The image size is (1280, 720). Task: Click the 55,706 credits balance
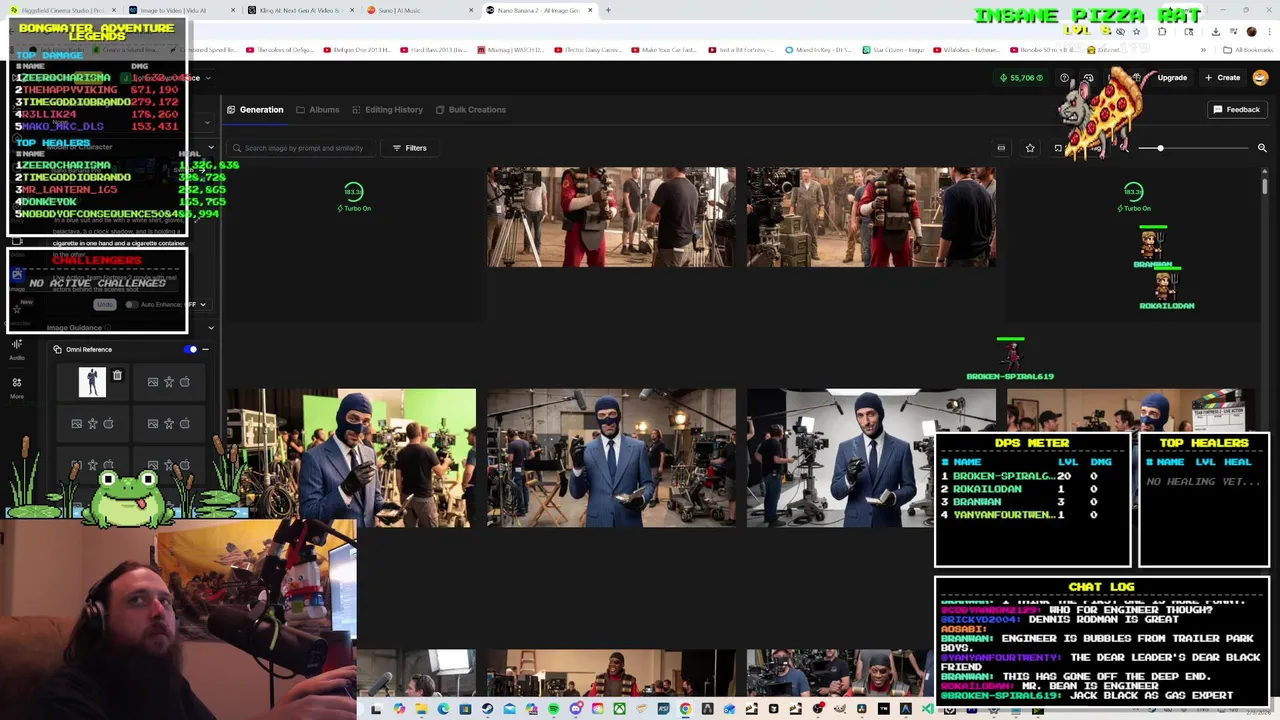click(1021, 78)
